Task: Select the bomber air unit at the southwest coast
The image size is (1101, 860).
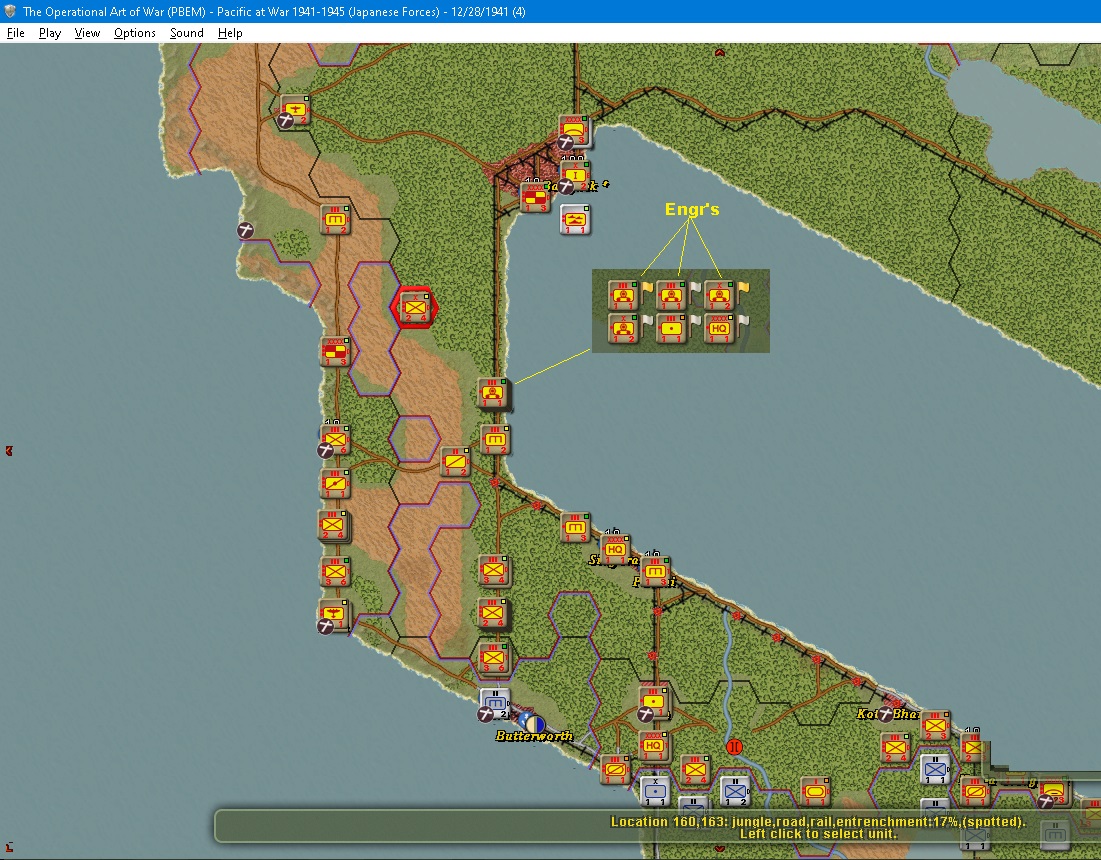Action: 334,615
